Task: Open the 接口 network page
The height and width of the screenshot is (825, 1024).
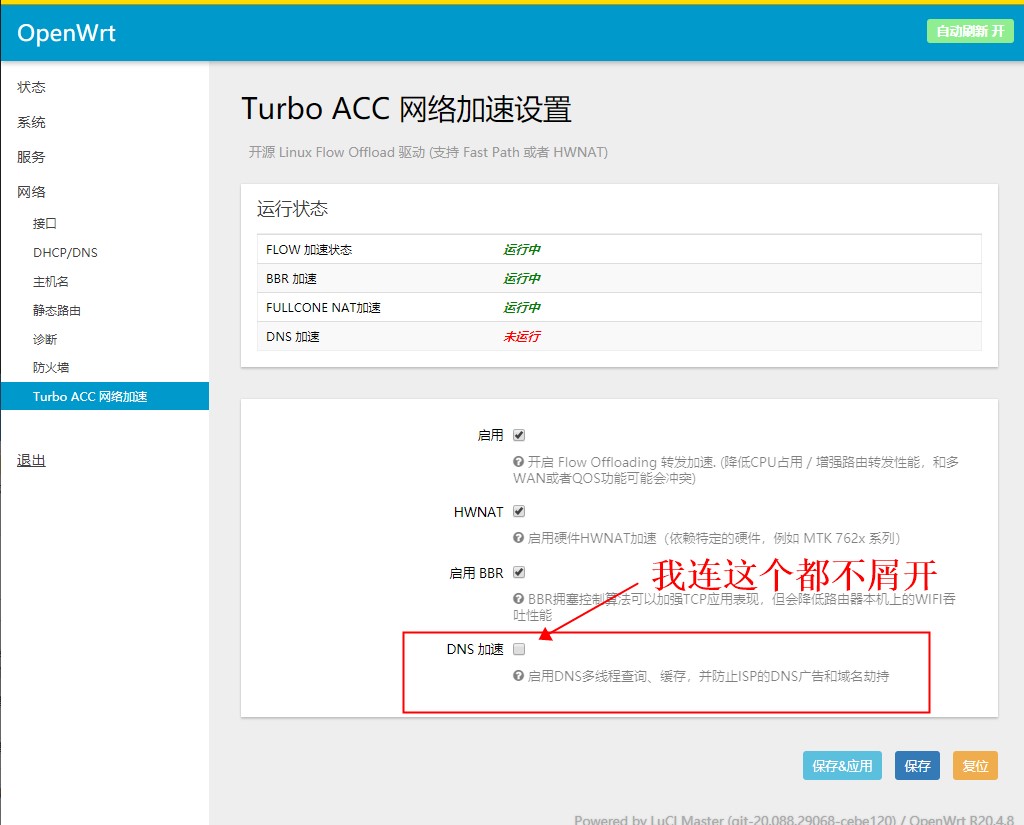Action: coord(44,223)
